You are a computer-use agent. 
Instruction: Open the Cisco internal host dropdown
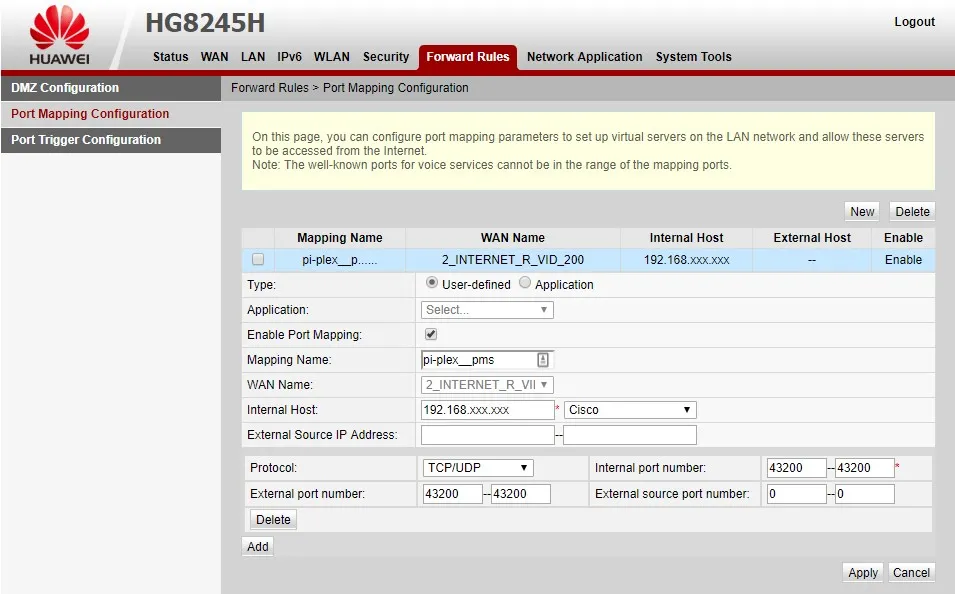630,410
